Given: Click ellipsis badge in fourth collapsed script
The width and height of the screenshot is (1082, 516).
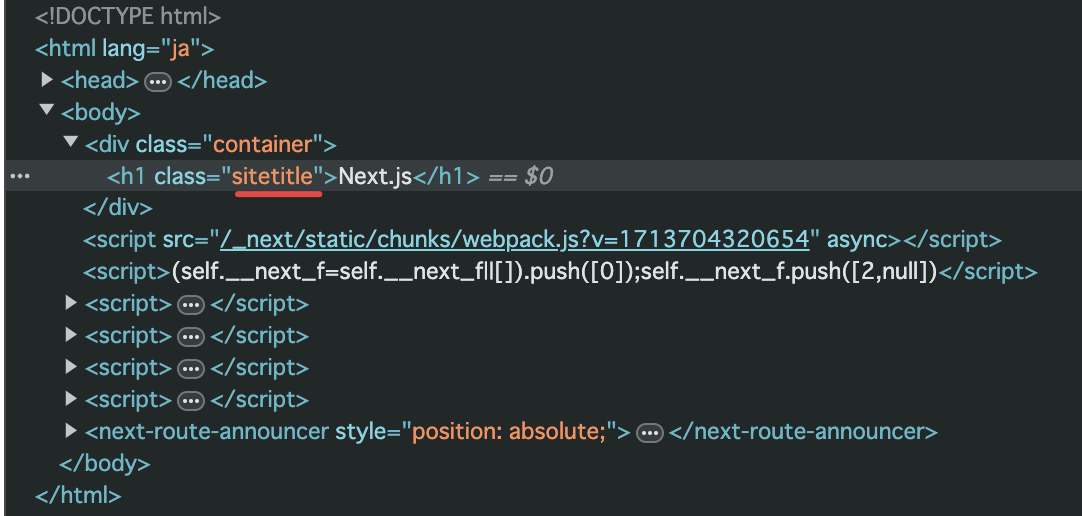Looking at the screenshot, I should coord(191,401).
